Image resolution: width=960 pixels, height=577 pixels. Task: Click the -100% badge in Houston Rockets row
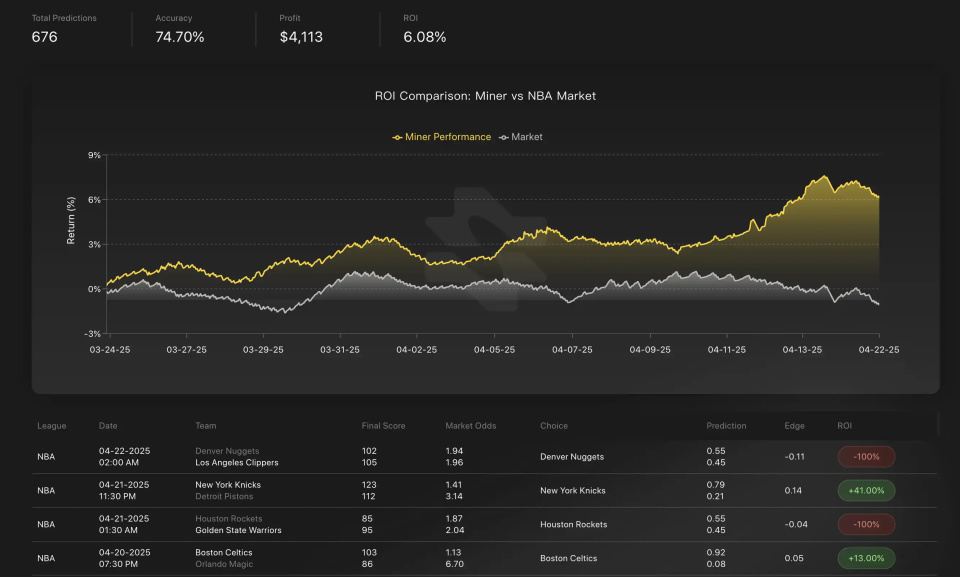click(x=866, y=525)
